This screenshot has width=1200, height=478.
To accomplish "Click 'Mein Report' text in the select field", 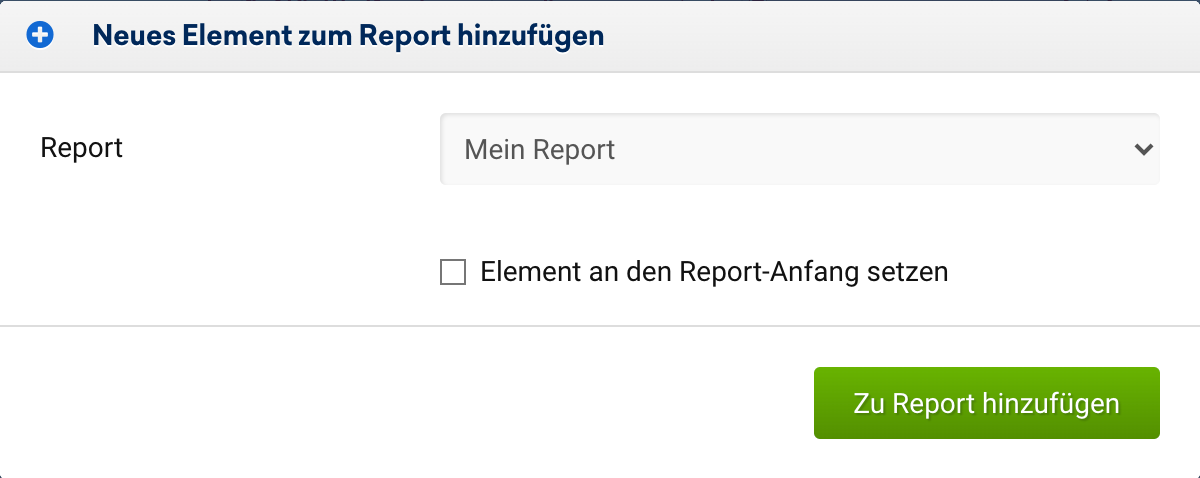I will click(x=540, y=150).
